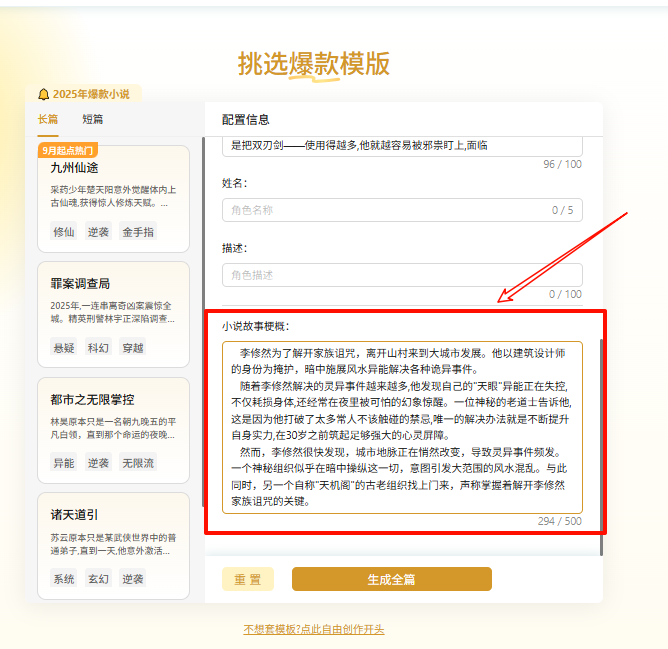
Task: Click the 修仙 tag on 九州仙途
Action: (x=63, y=232)
